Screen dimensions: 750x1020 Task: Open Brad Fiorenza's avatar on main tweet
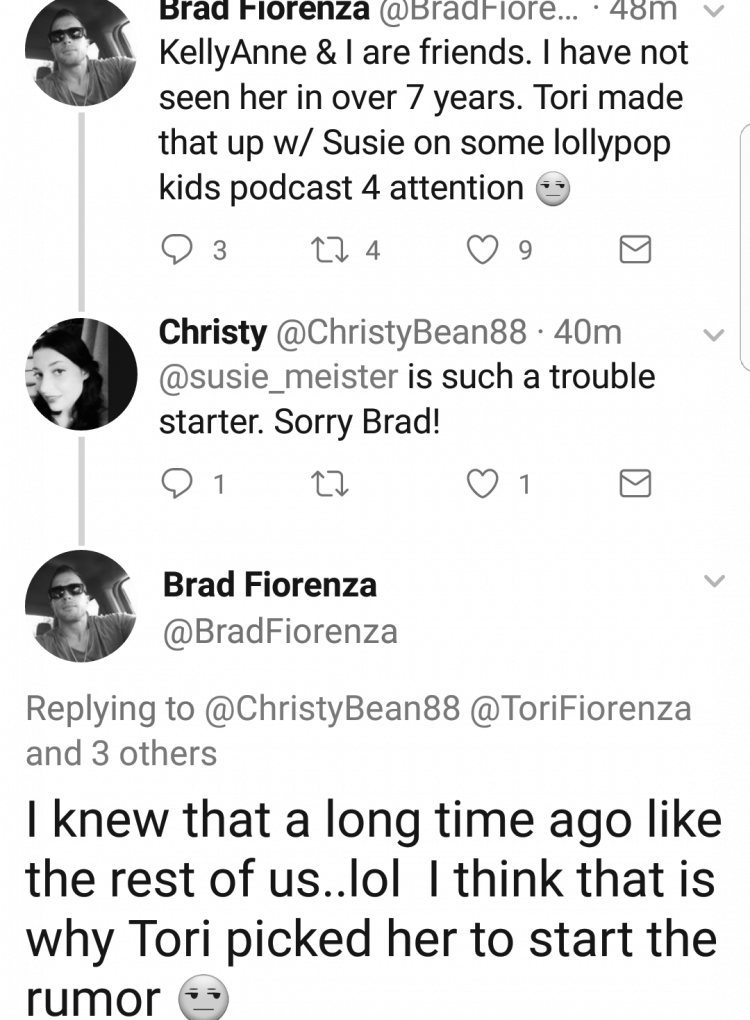pyautogui.click(x=81, y=606)
